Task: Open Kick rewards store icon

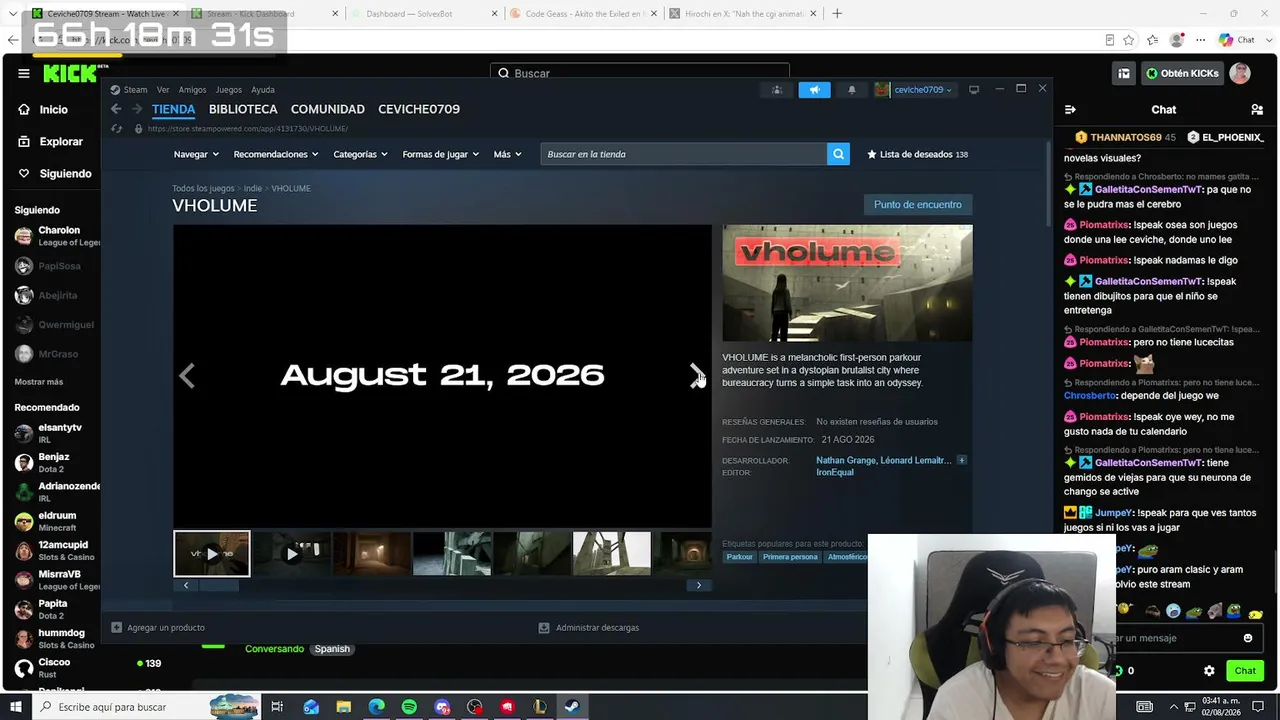Action: tap(1124, 73)
